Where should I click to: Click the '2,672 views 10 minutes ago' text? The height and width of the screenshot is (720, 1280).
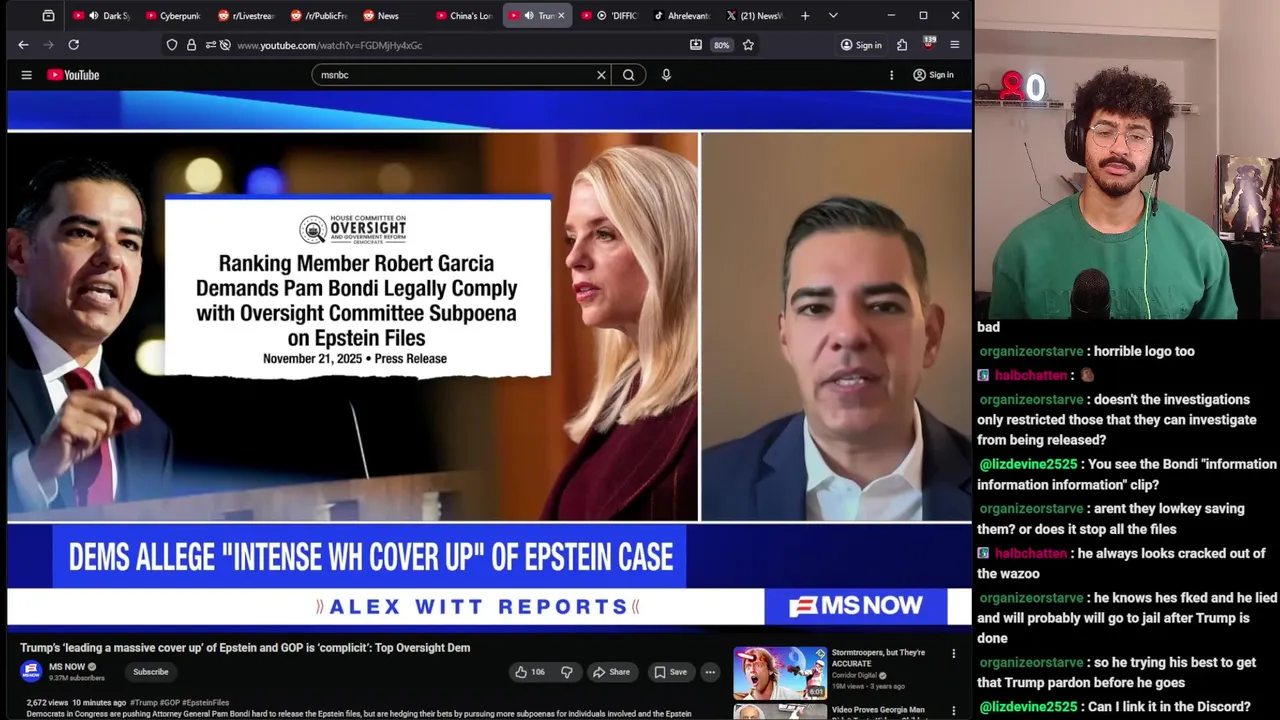point(76,703)
